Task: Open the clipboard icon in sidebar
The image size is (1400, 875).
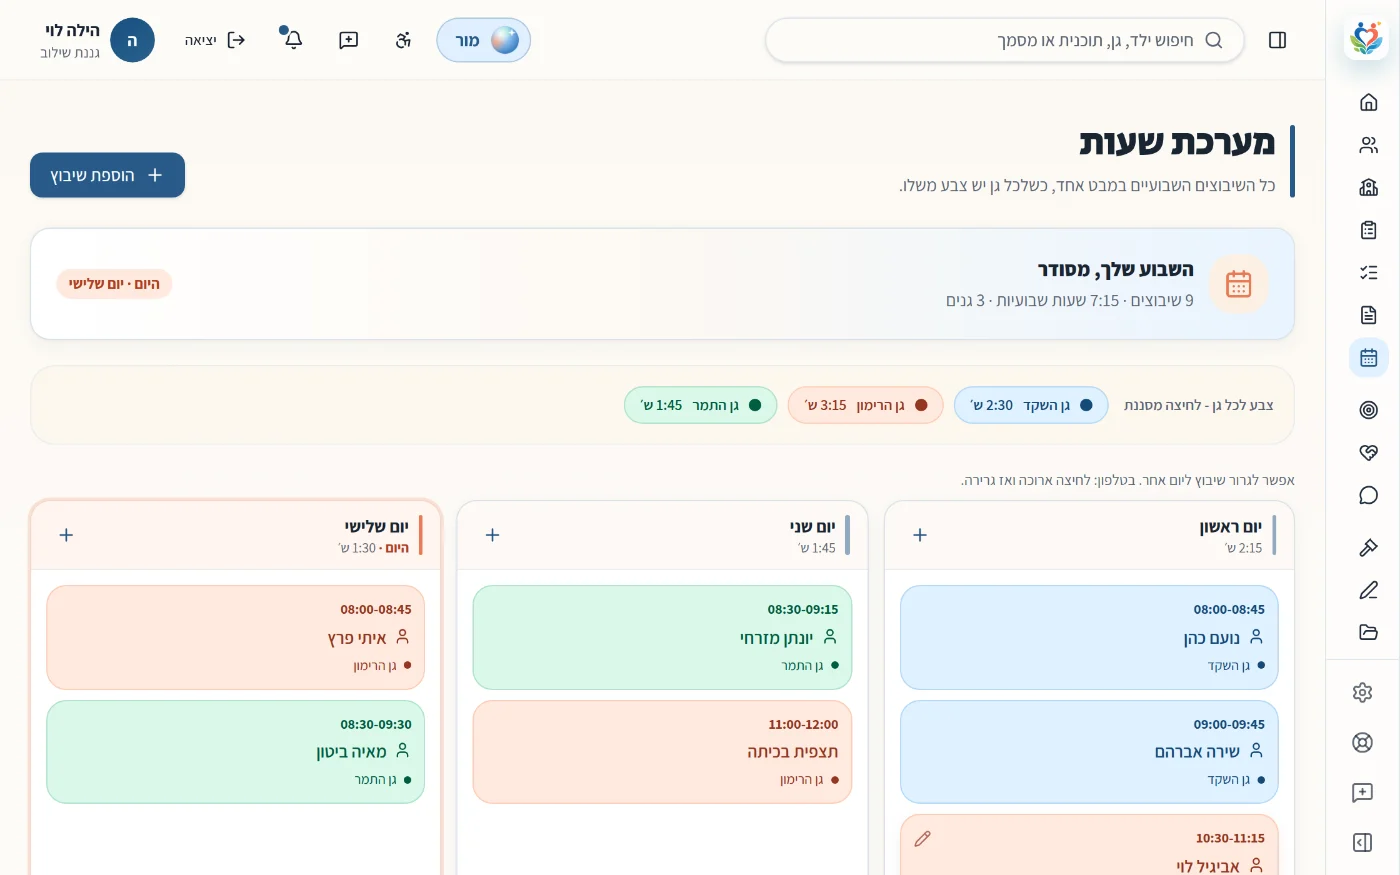Action: coord(1368,230)
